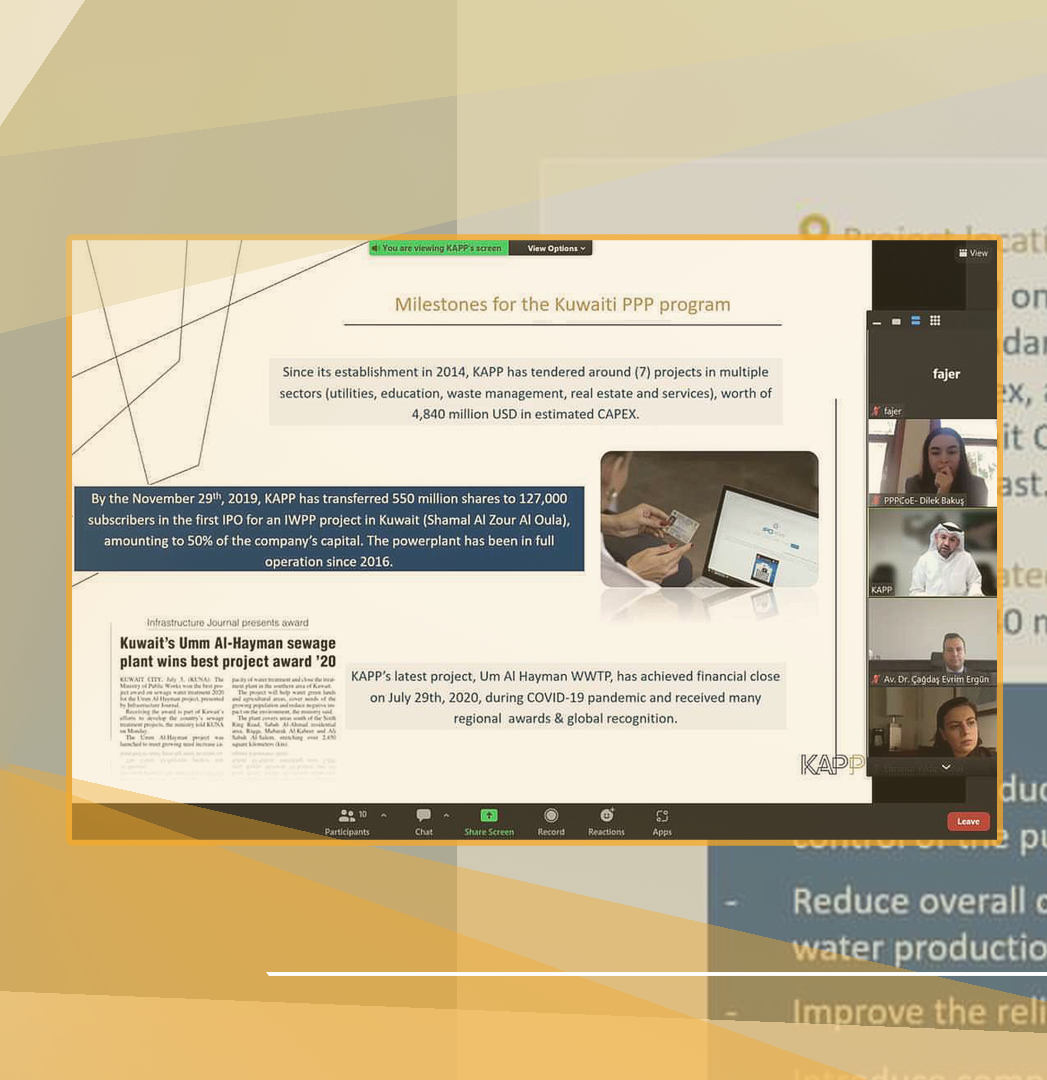Click the slide title 'Milestones for the Kuwaiti PPP program'
The image size is (1047, 1080).
[x=562, y=304]
